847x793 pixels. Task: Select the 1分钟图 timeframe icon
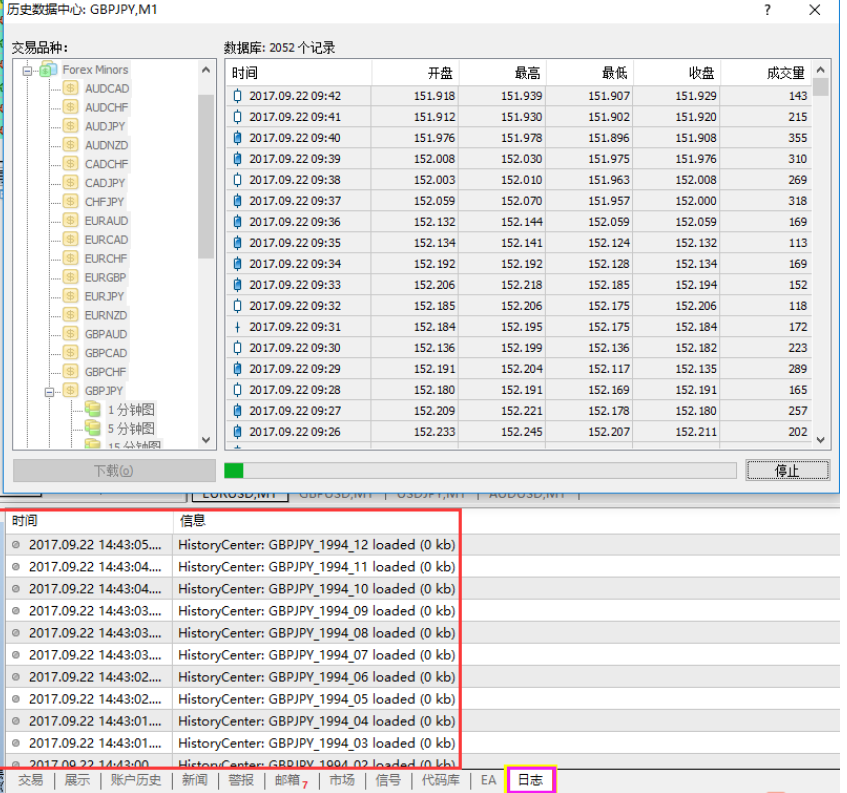(x=93, y=410)
